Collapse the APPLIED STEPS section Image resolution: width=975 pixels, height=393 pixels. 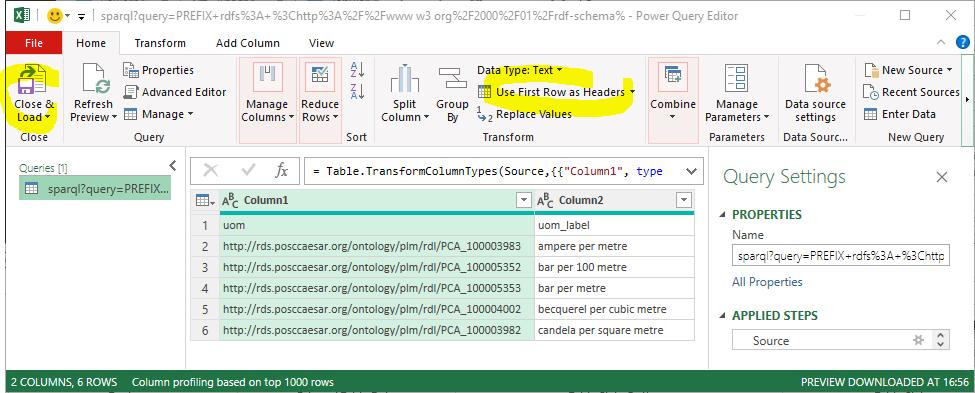723,316
